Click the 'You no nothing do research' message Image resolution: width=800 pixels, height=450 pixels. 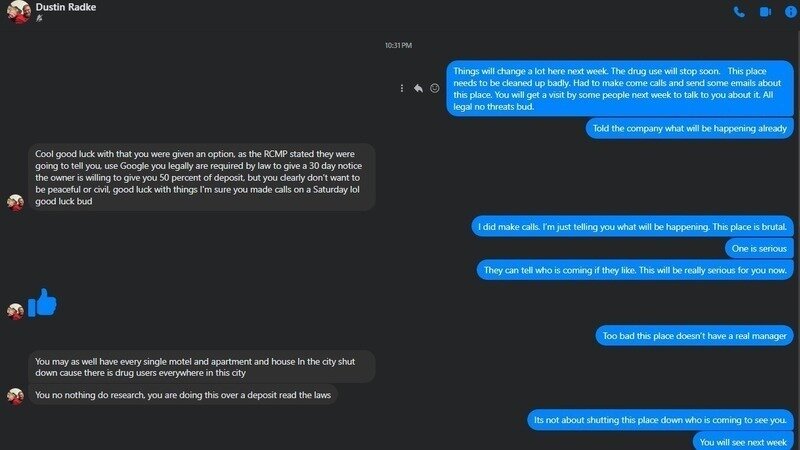(x=185, y=395)
